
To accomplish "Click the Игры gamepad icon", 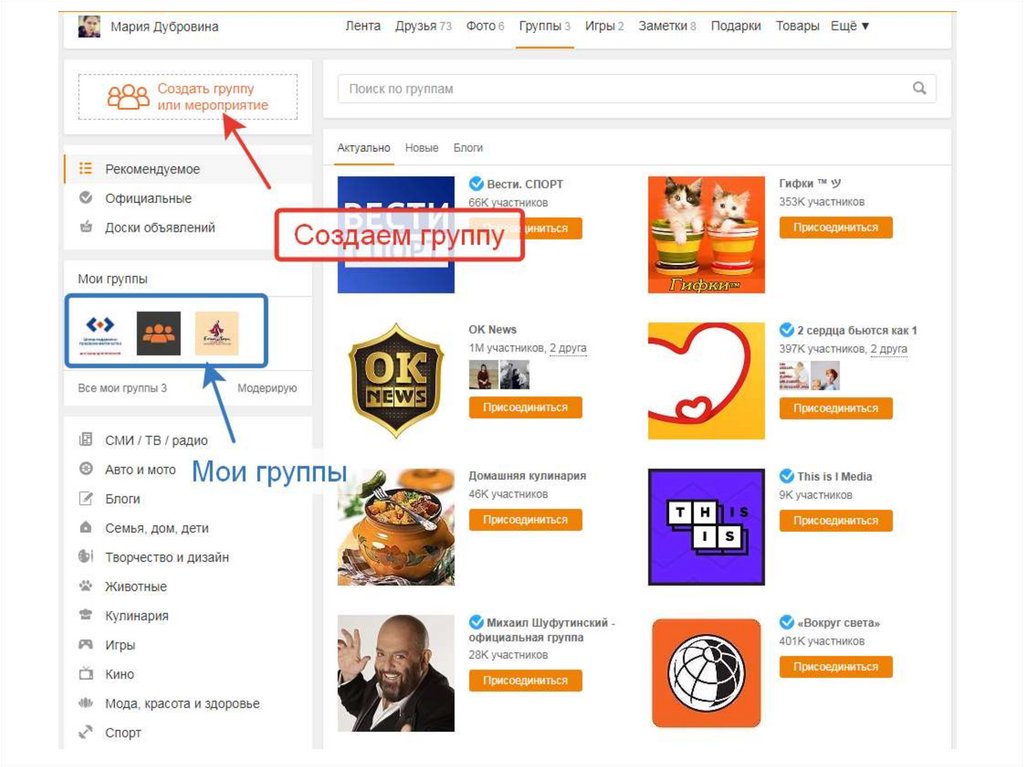I will point(86,645).
